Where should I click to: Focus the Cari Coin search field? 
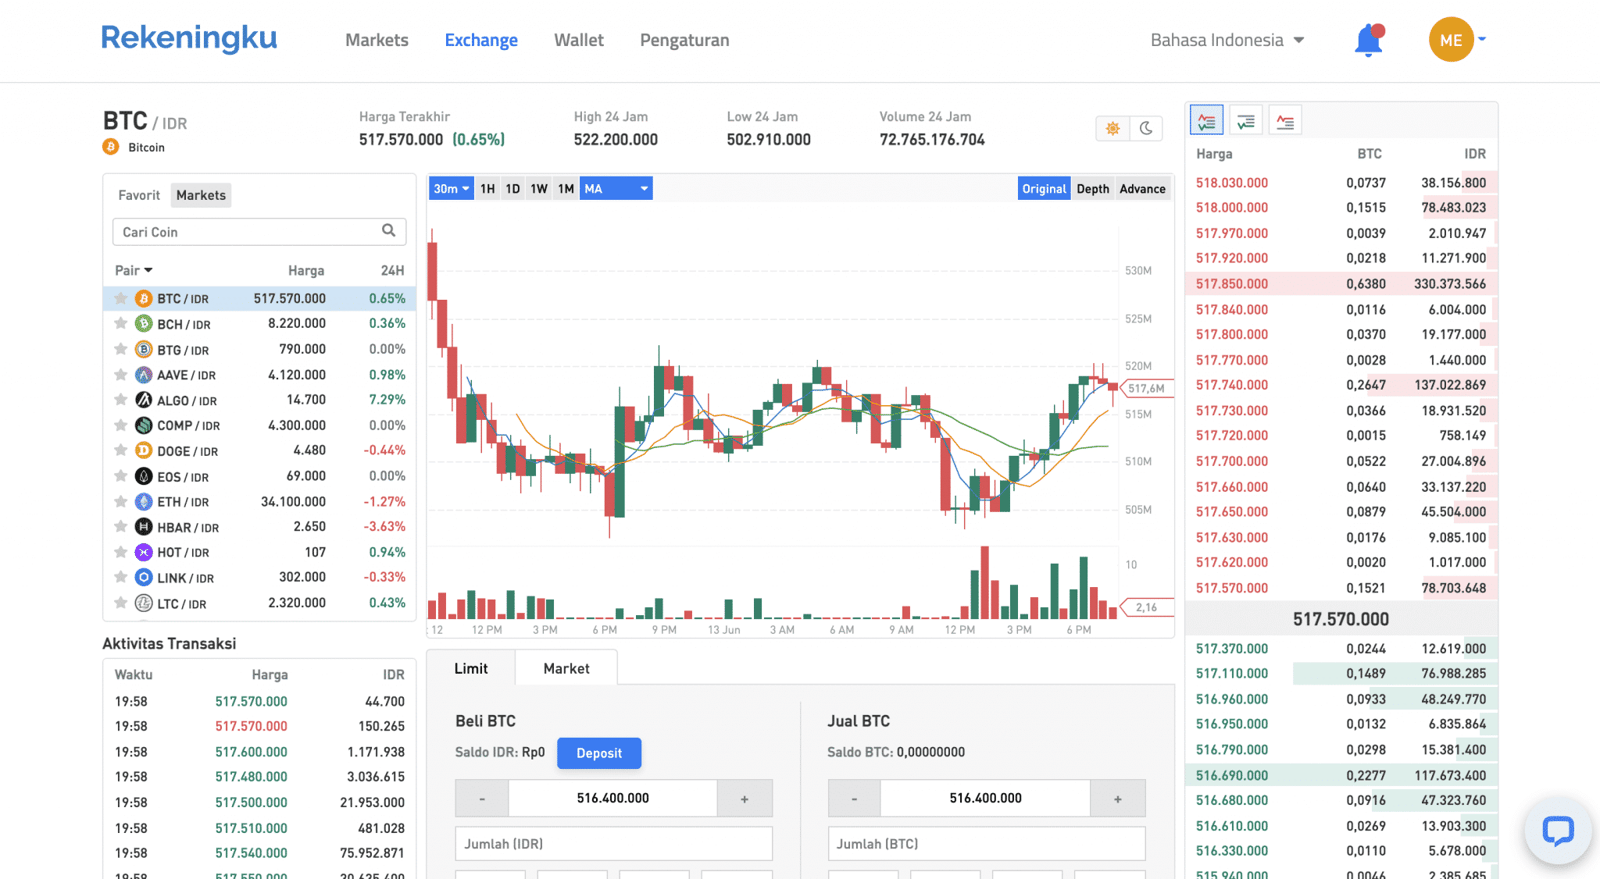[x=259, y=231]
